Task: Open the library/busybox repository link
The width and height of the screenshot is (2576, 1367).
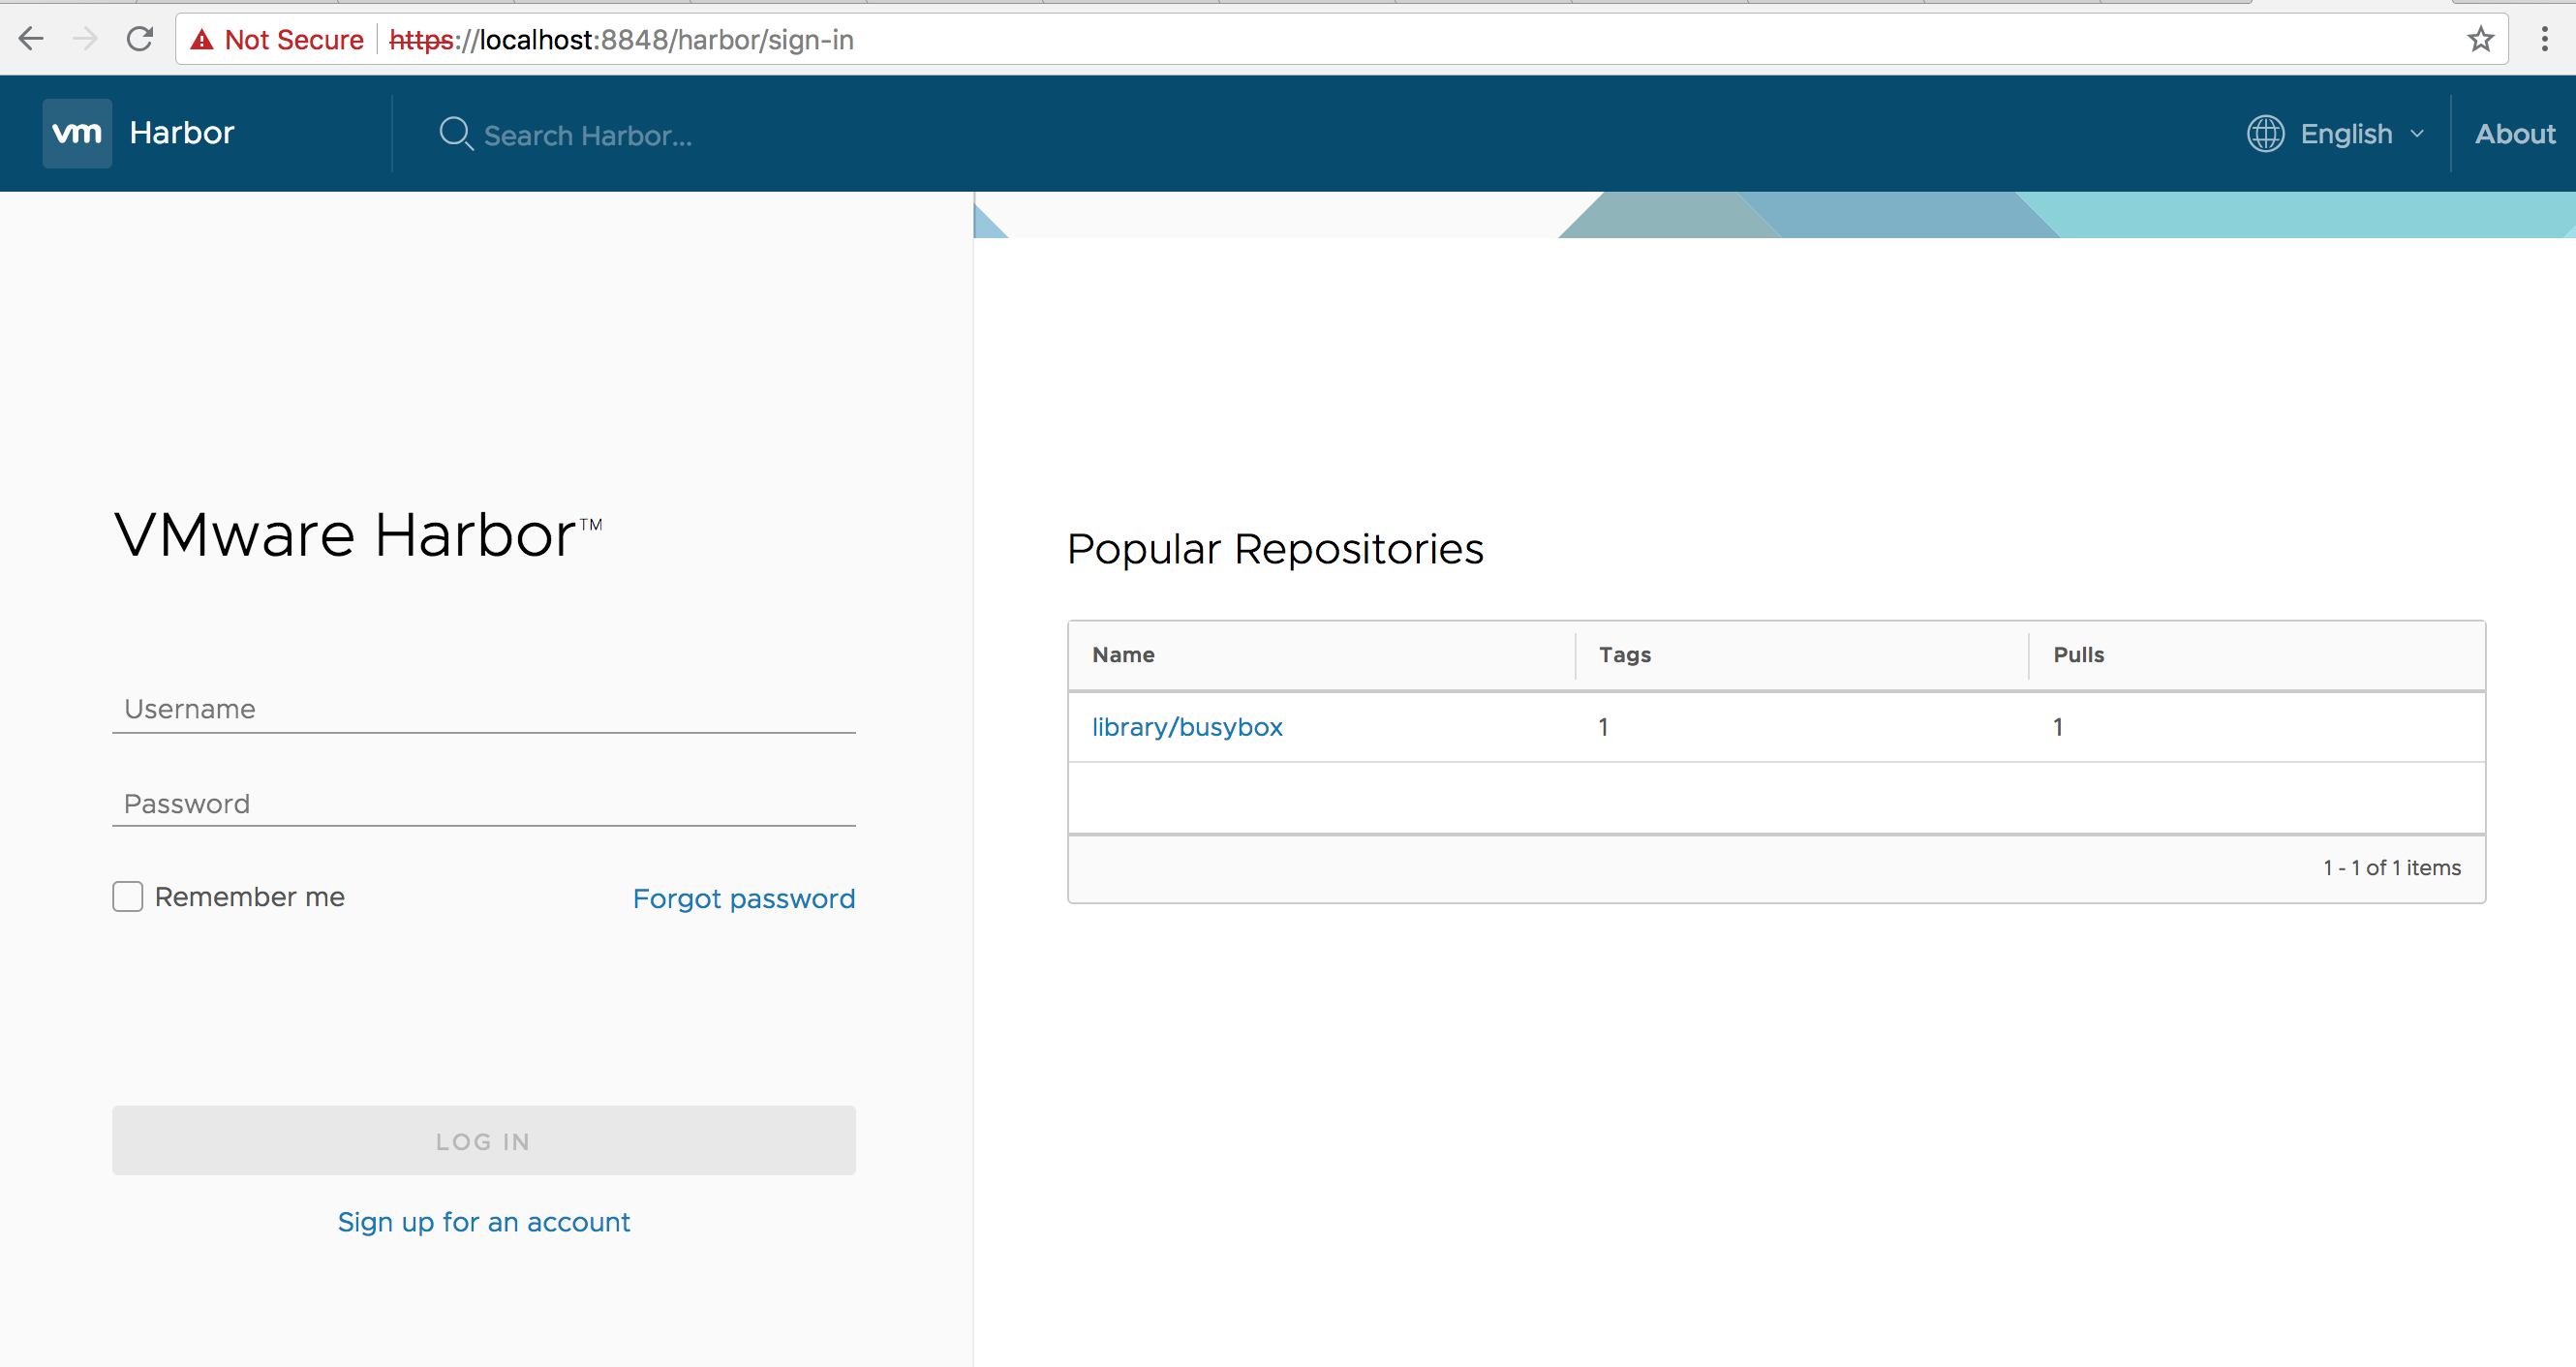Action: (1187, 727)
